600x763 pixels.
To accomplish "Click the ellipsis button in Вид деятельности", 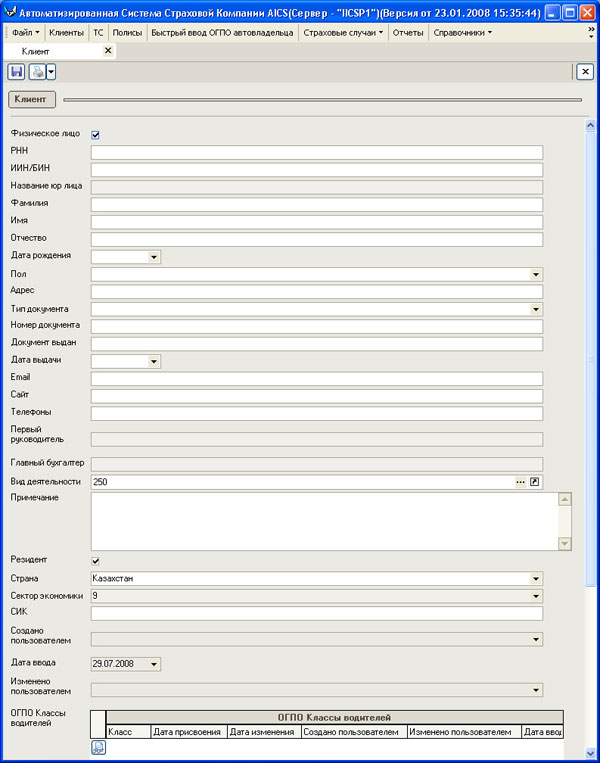I will point(520,482).
